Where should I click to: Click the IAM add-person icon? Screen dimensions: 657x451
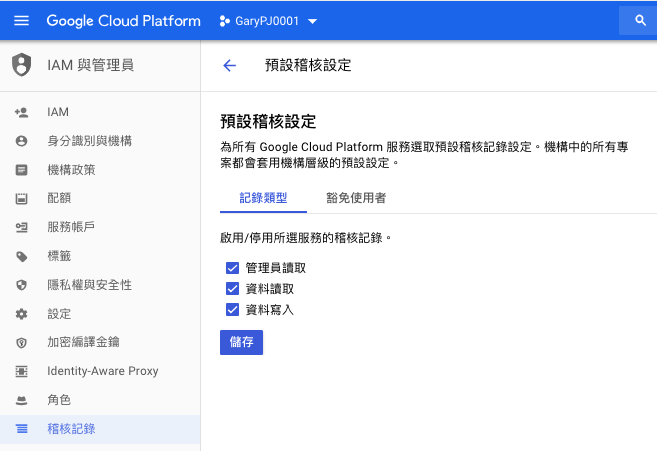pos(21,112)
